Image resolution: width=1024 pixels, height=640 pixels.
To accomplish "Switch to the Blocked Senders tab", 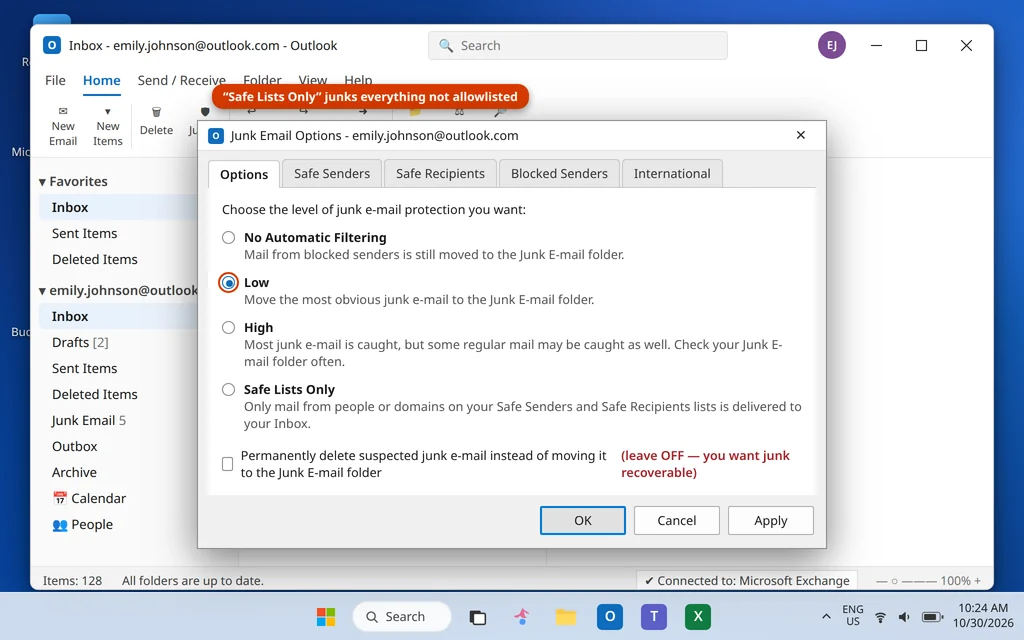I will (x=559, y=174).
